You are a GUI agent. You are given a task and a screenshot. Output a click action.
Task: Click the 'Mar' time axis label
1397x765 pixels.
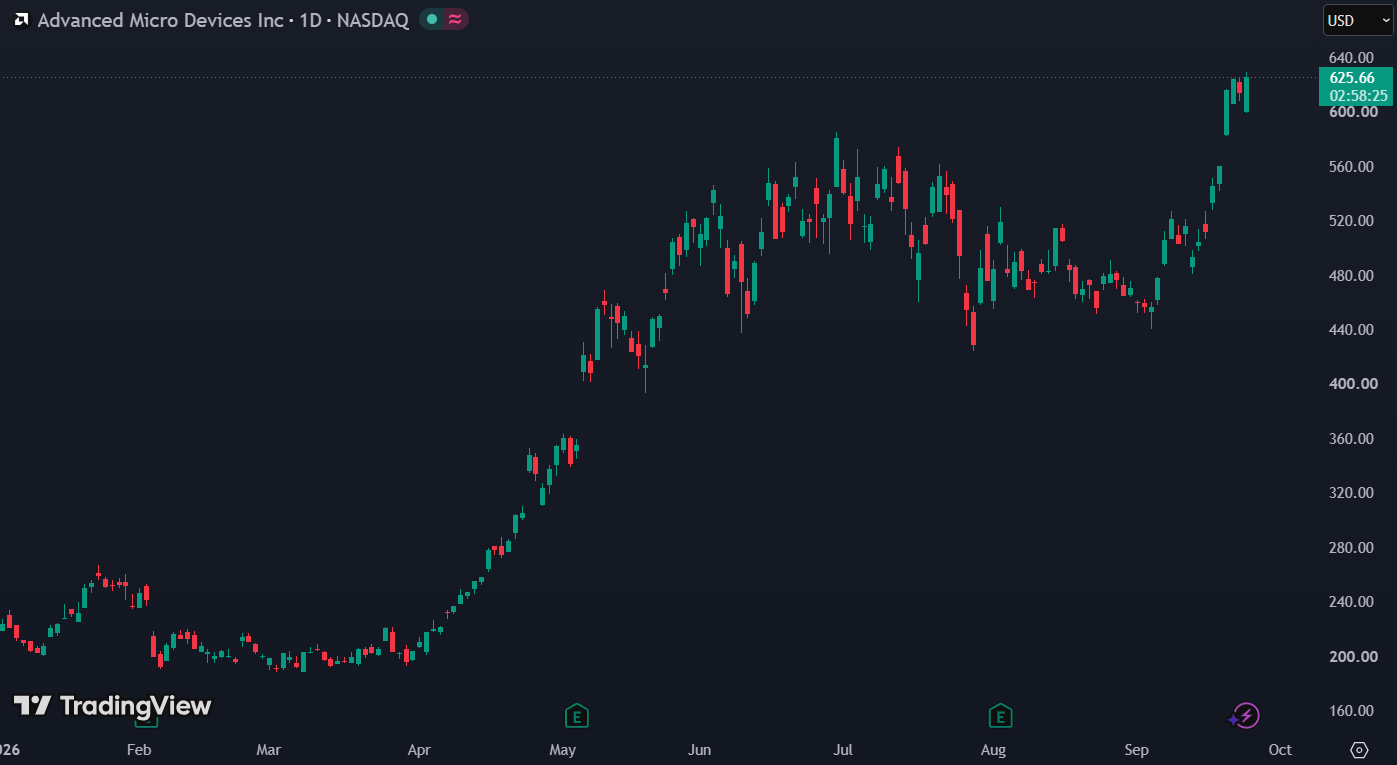pos(268,750)
